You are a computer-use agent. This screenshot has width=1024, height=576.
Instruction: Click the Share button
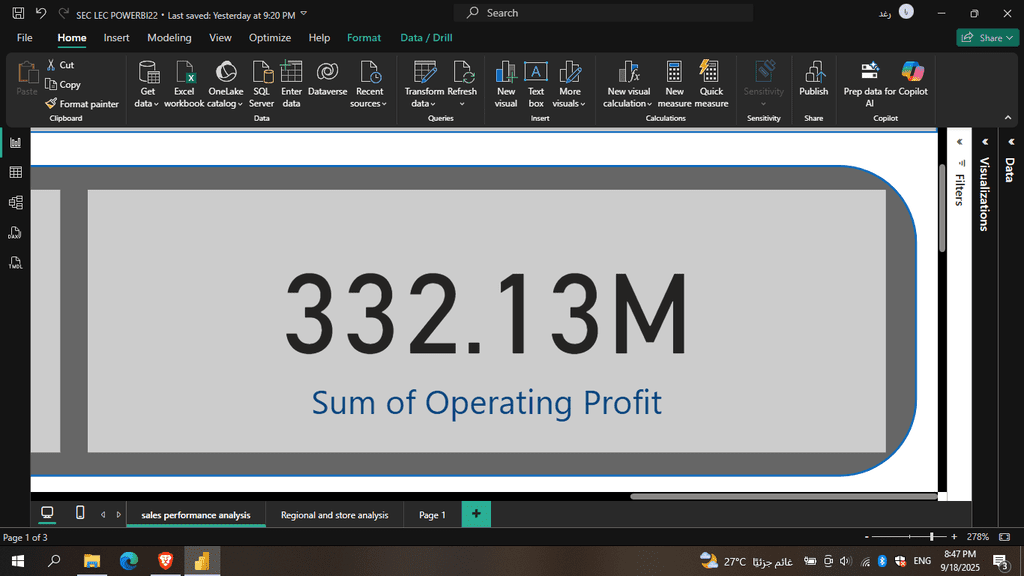(984, 38)
